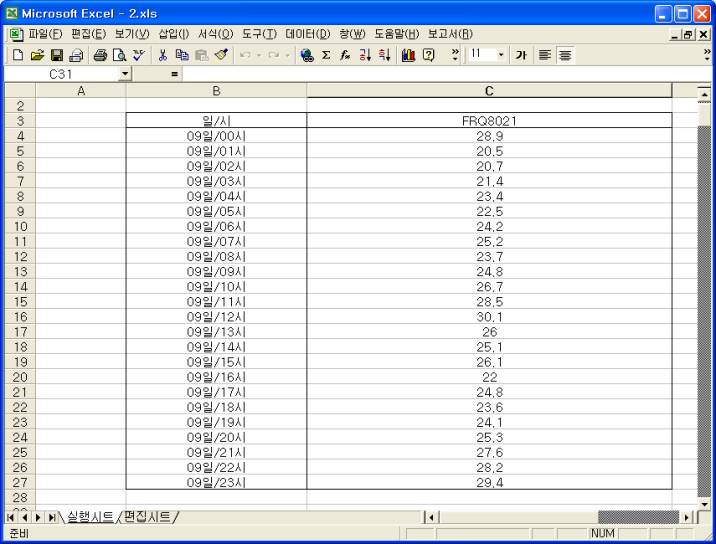Screen dimensions: 716x544
Task: Expand the Name Box dropdown arrow
Action: 125,74
